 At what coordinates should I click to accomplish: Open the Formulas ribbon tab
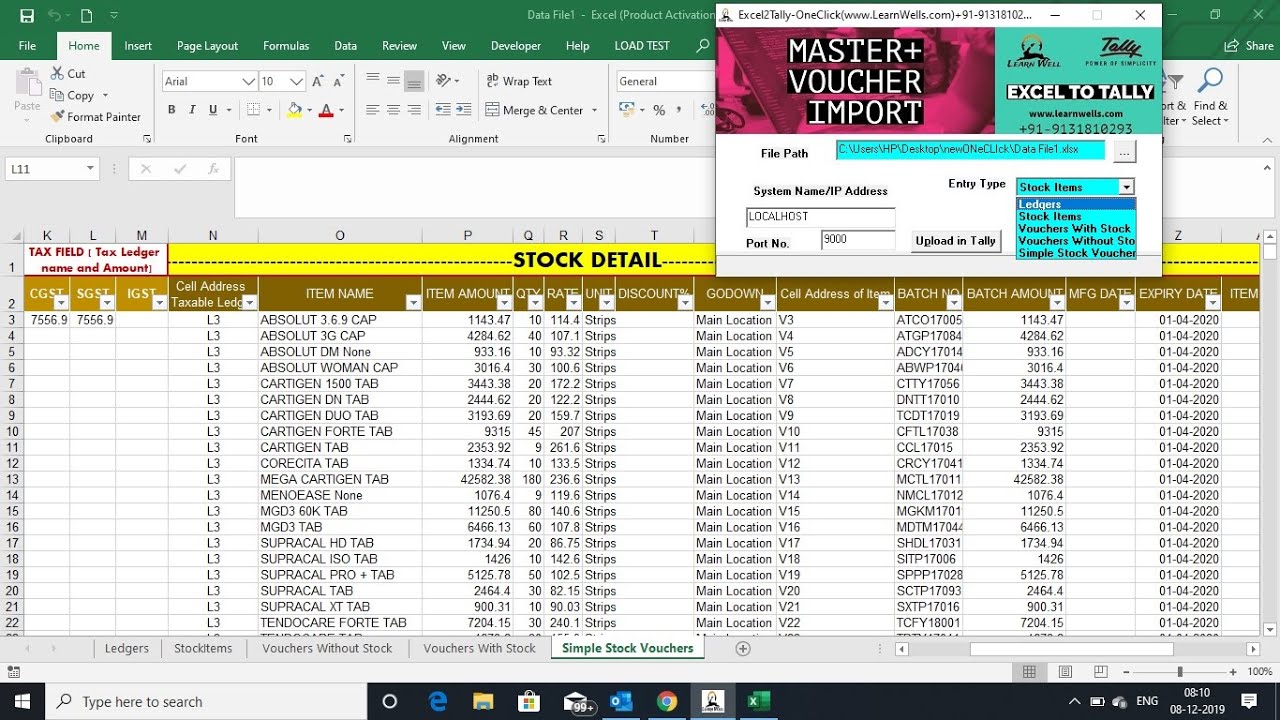286,46
